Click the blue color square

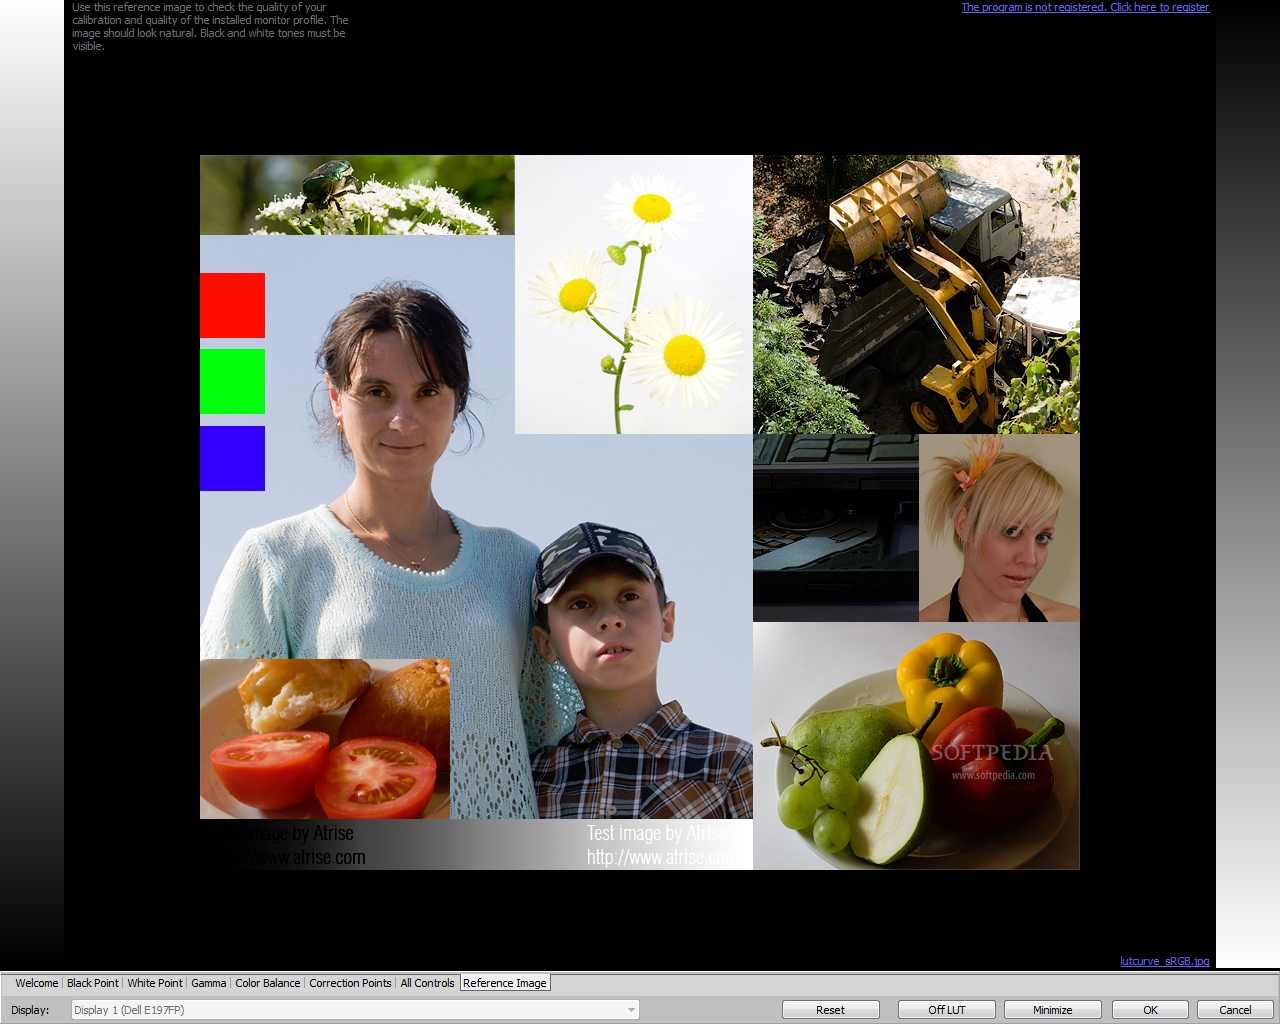[x=232, y=458]
